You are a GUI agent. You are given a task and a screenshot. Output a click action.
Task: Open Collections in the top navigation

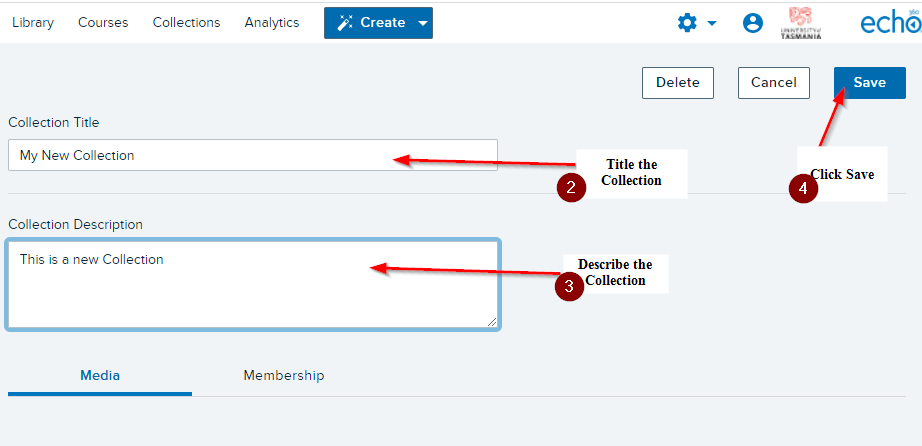tap(186, 22)
